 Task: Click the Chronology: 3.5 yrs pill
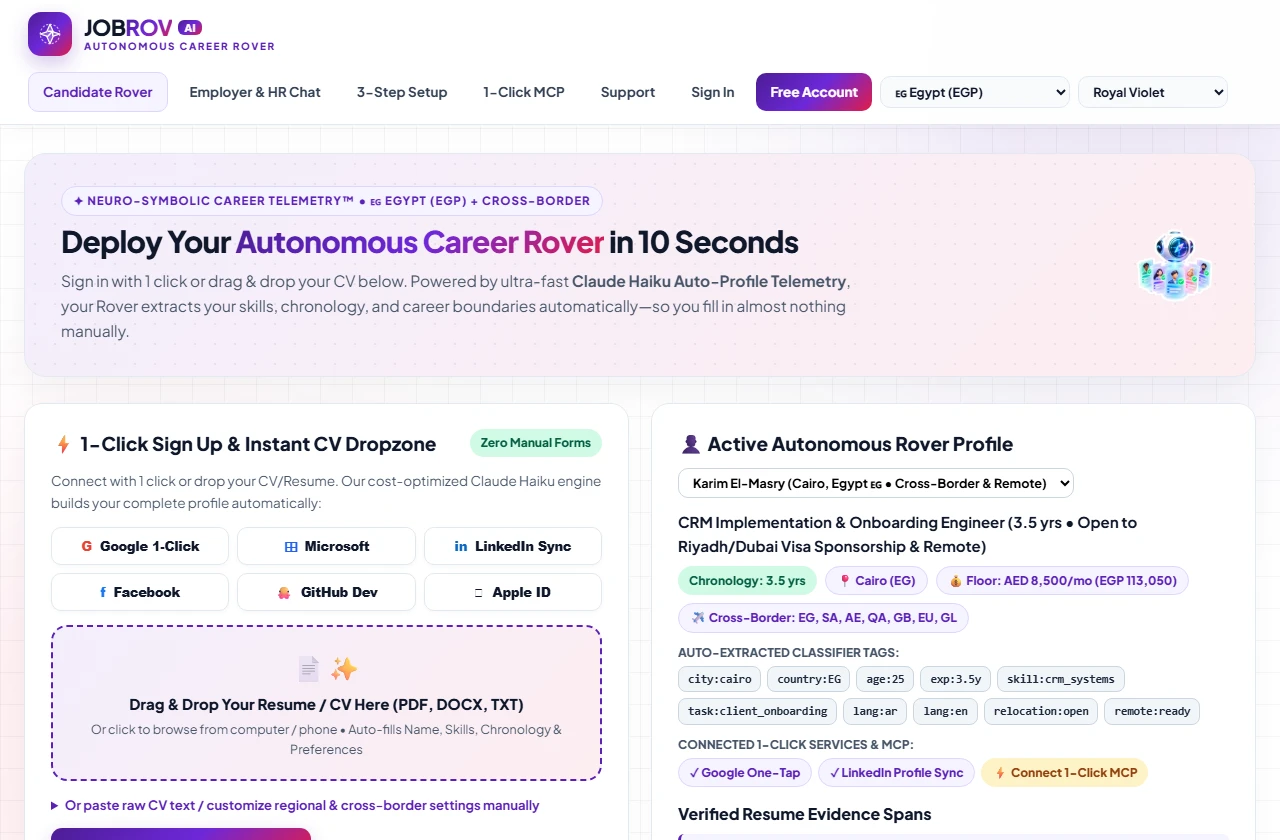tap(747, 581)
